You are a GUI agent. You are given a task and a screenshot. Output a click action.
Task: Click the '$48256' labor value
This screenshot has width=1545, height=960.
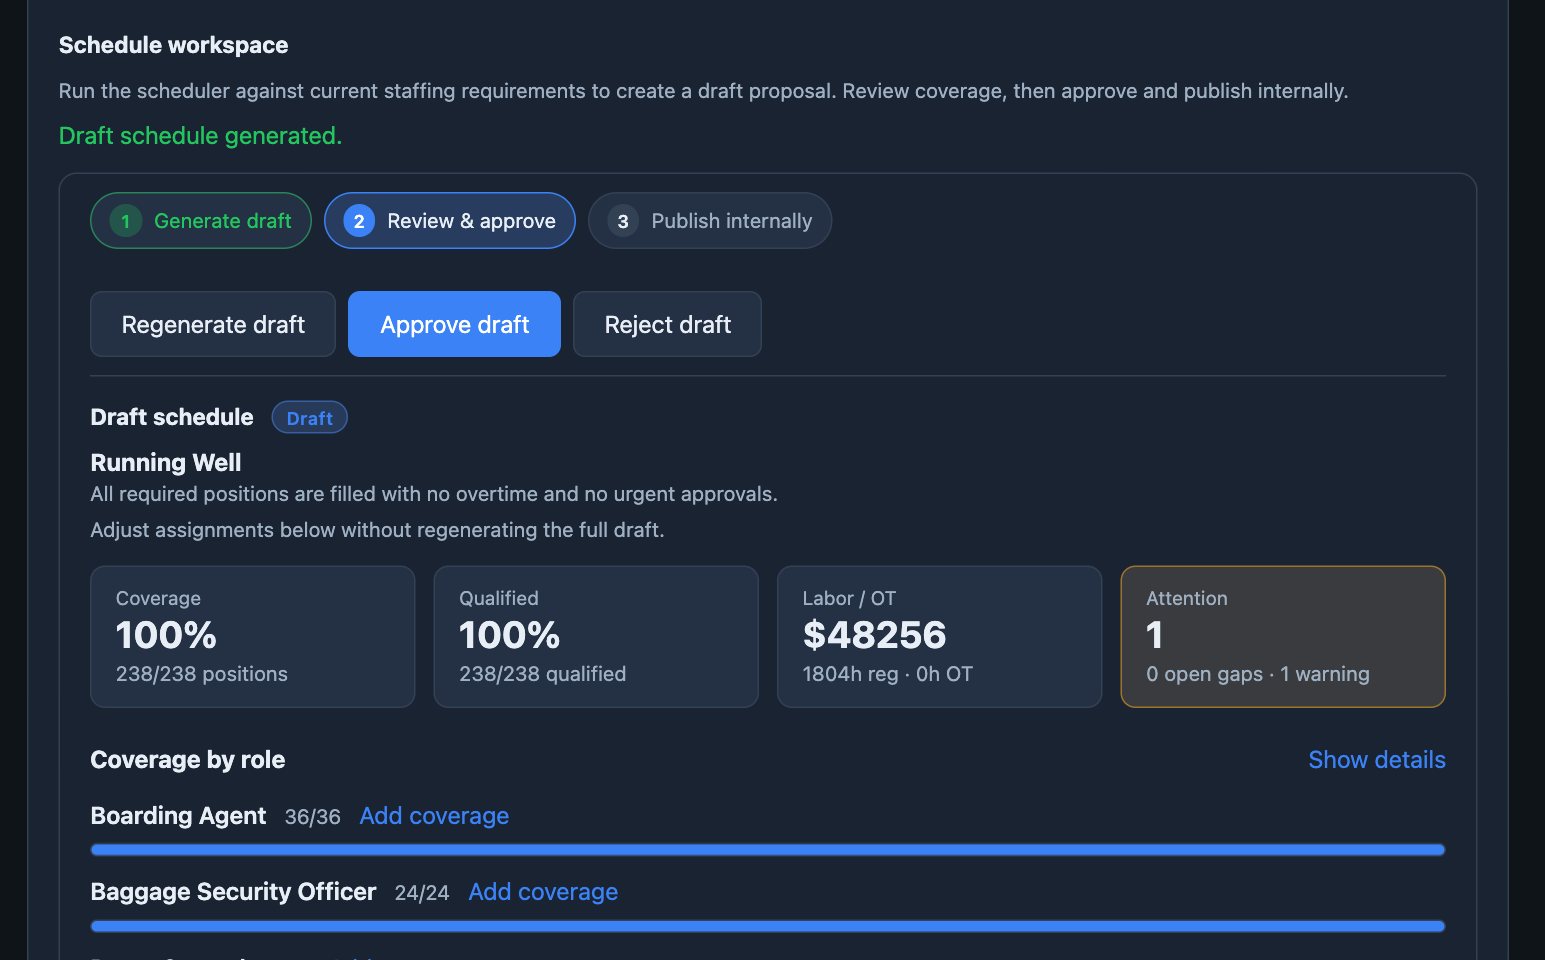pyautogui.click(x=874, y=635)
